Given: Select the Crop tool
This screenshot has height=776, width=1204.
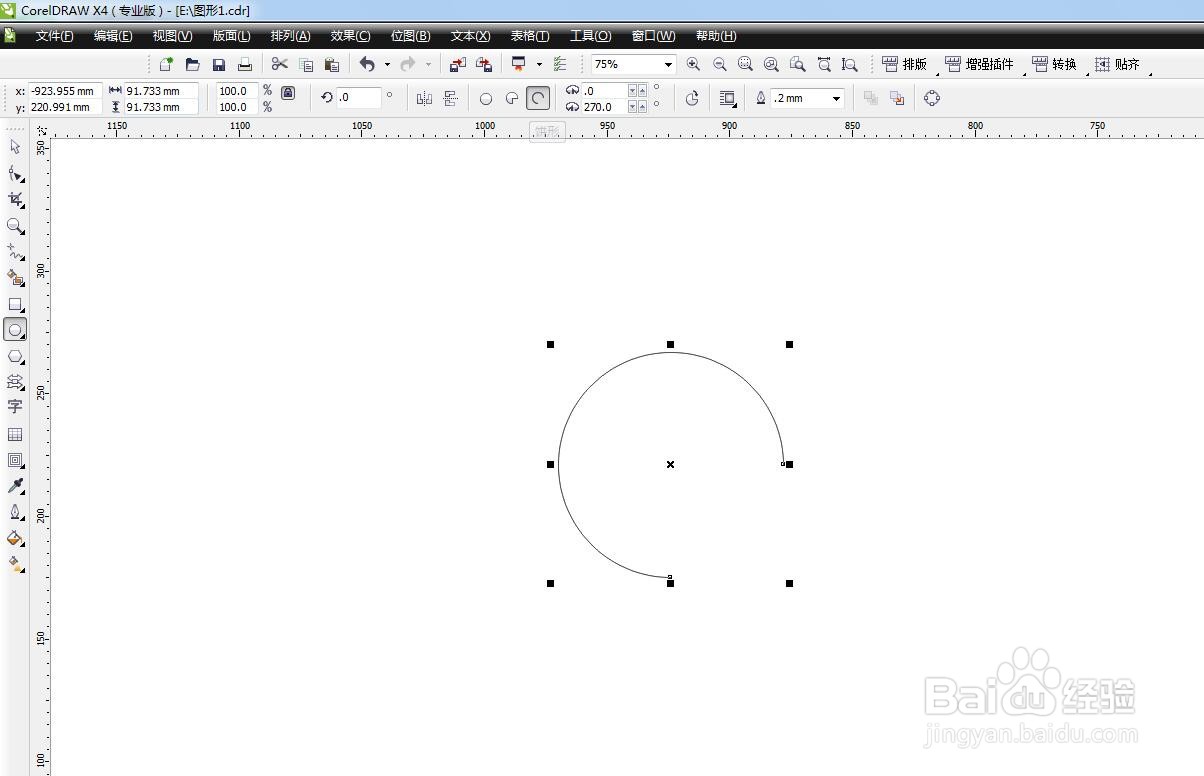Looking at the screenshot, I should pyautogui.click(x=15, y=200).
